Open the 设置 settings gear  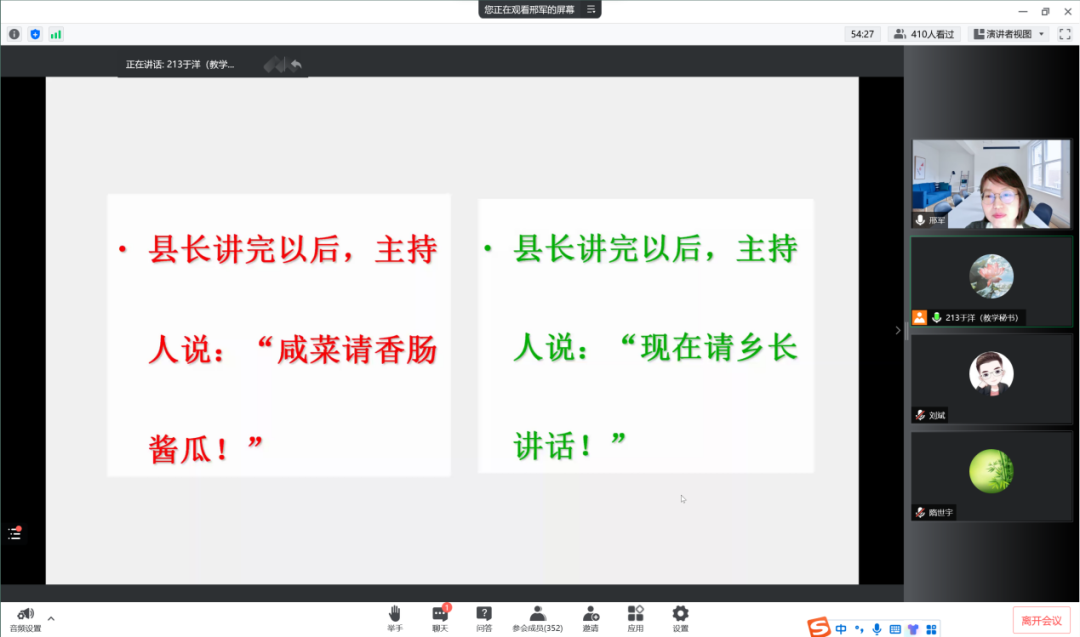(x=680, y=618)
